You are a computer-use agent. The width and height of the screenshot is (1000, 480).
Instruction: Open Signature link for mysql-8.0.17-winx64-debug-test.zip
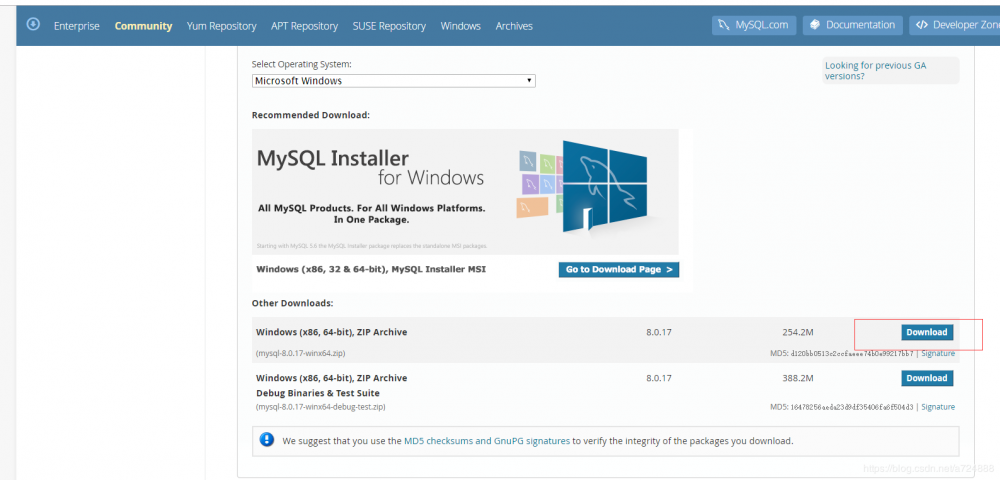pos(938,407)
